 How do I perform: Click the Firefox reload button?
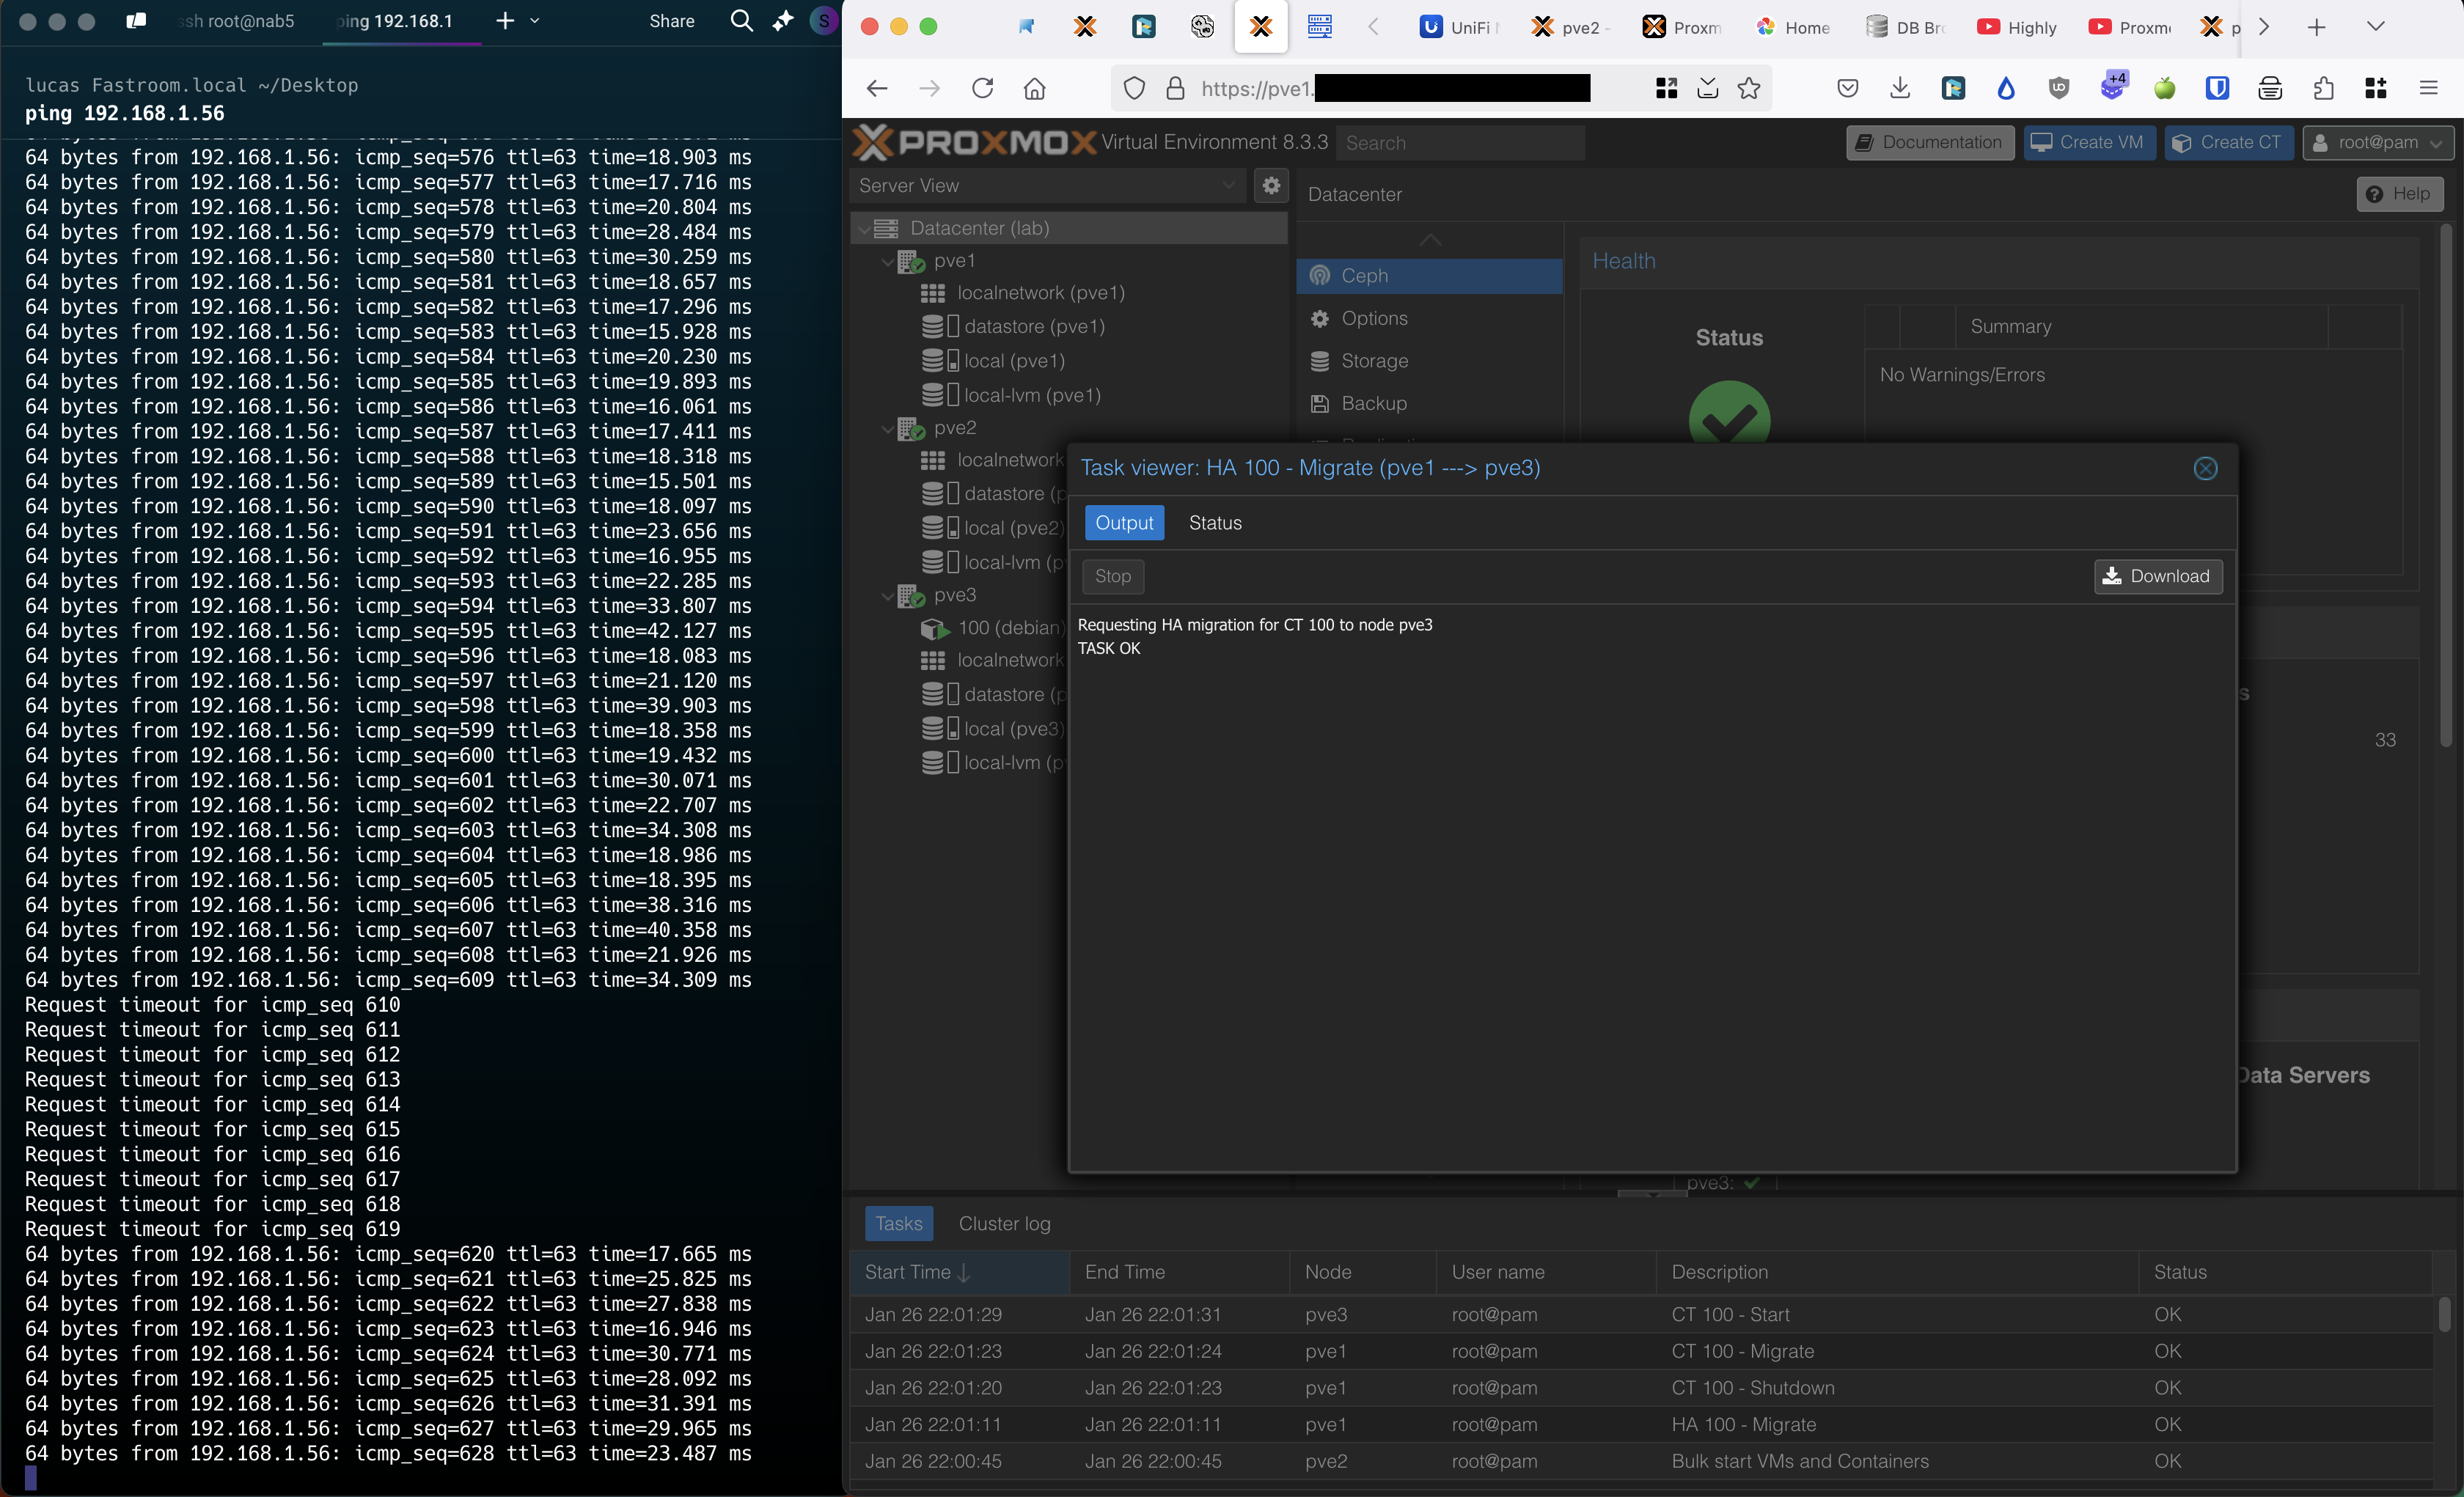point(982,88)
